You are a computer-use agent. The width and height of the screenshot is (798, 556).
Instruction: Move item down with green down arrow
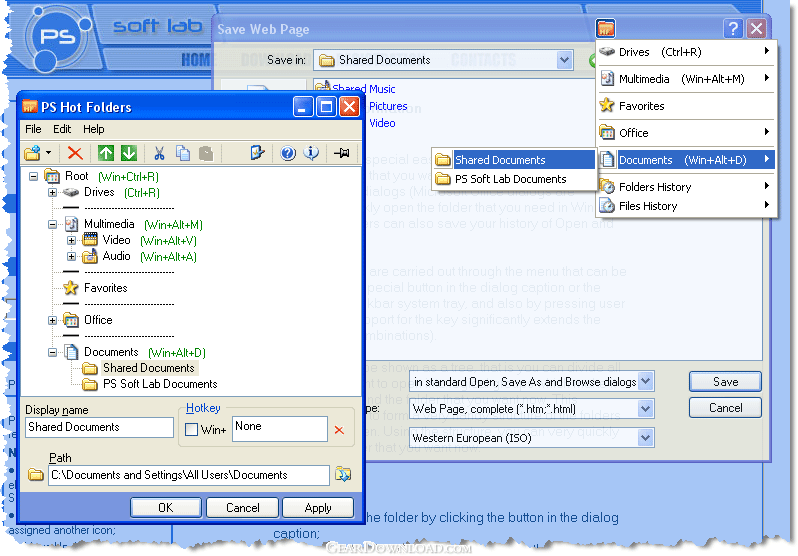129,153
